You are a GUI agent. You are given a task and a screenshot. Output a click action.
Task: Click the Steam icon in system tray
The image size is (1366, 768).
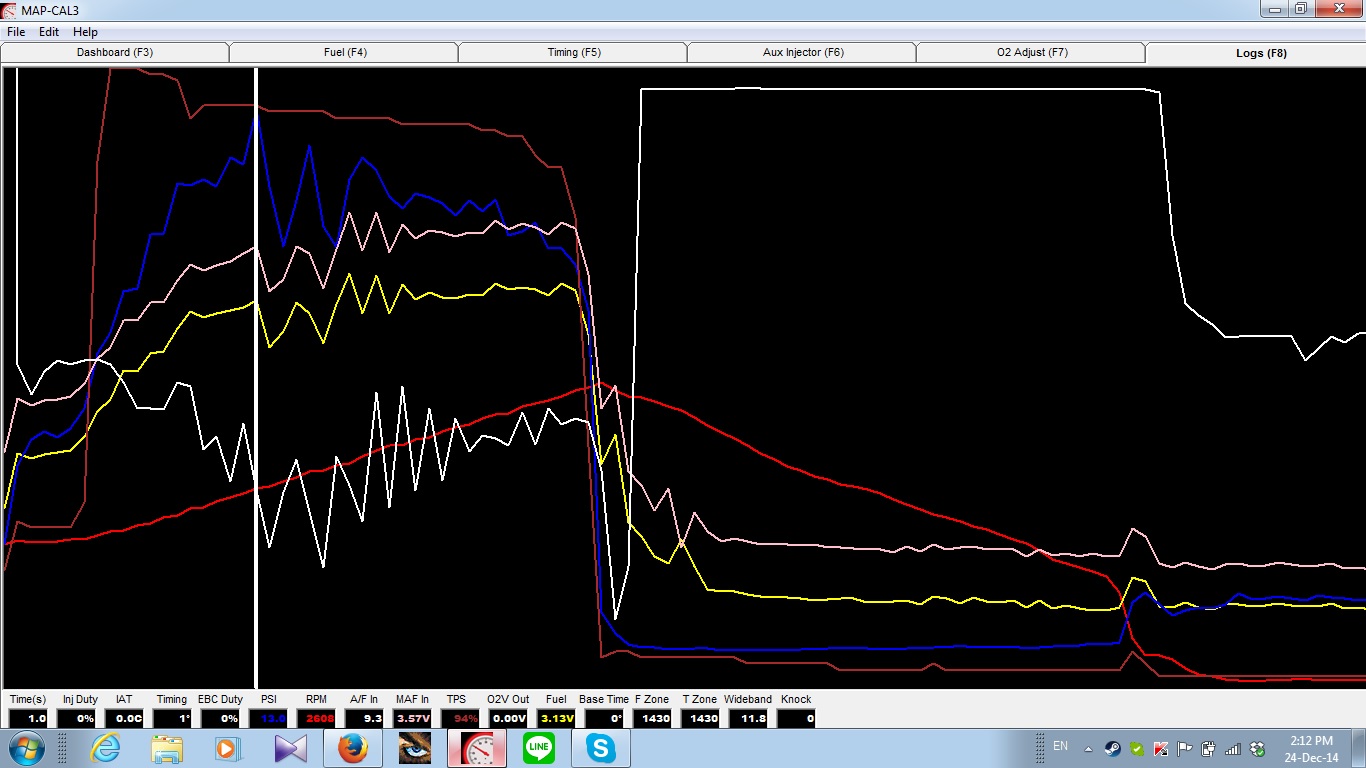point(1112,748)
